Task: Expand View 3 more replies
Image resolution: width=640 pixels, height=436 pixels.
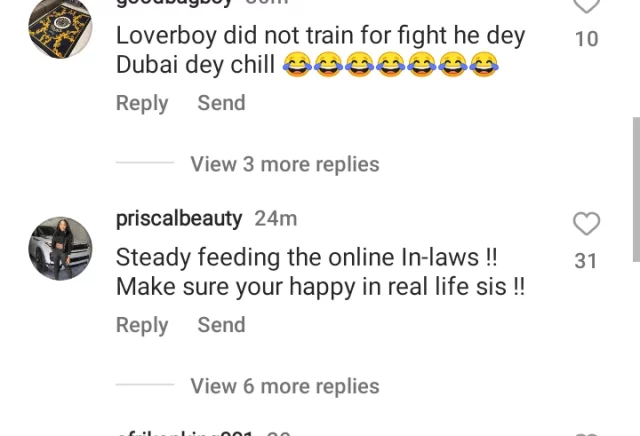Action: (x=285, y=164)
